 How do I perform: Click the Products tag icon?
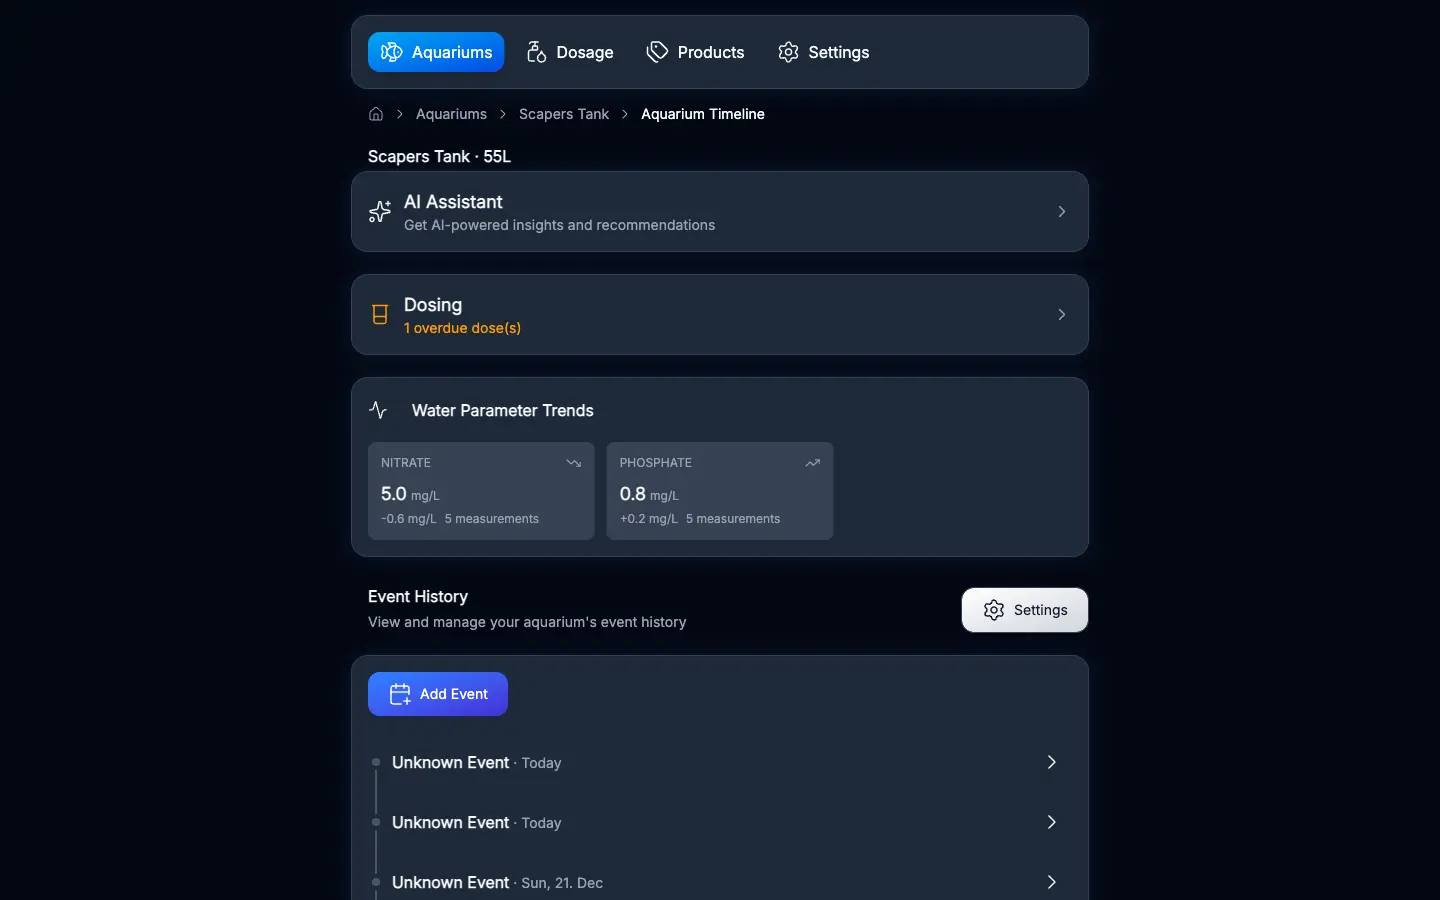pyautogui.click(x=657, y=52)
